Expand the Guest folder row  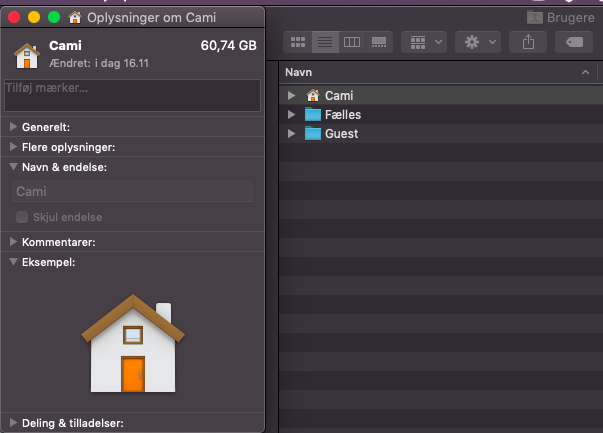(x=292, y=133)
